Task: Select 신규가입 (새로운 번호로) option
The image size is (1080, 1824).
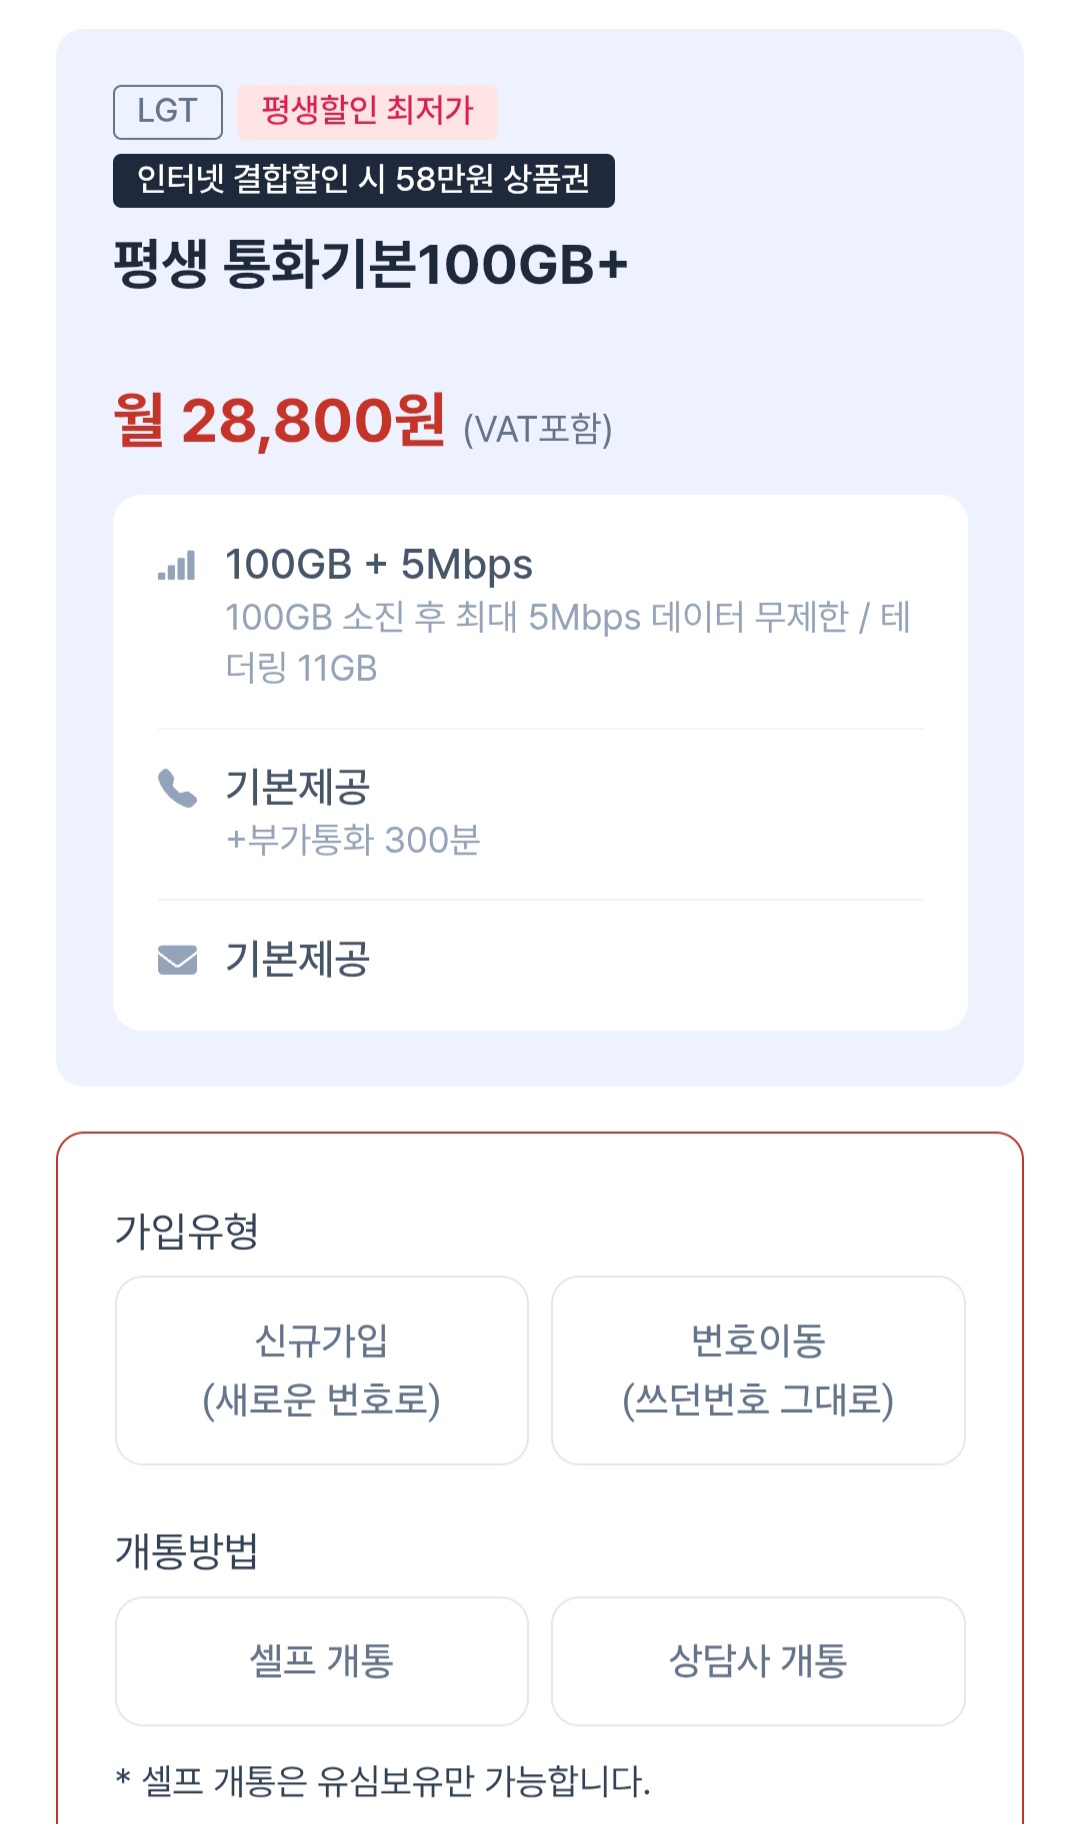Action: tap(321, 1370)
